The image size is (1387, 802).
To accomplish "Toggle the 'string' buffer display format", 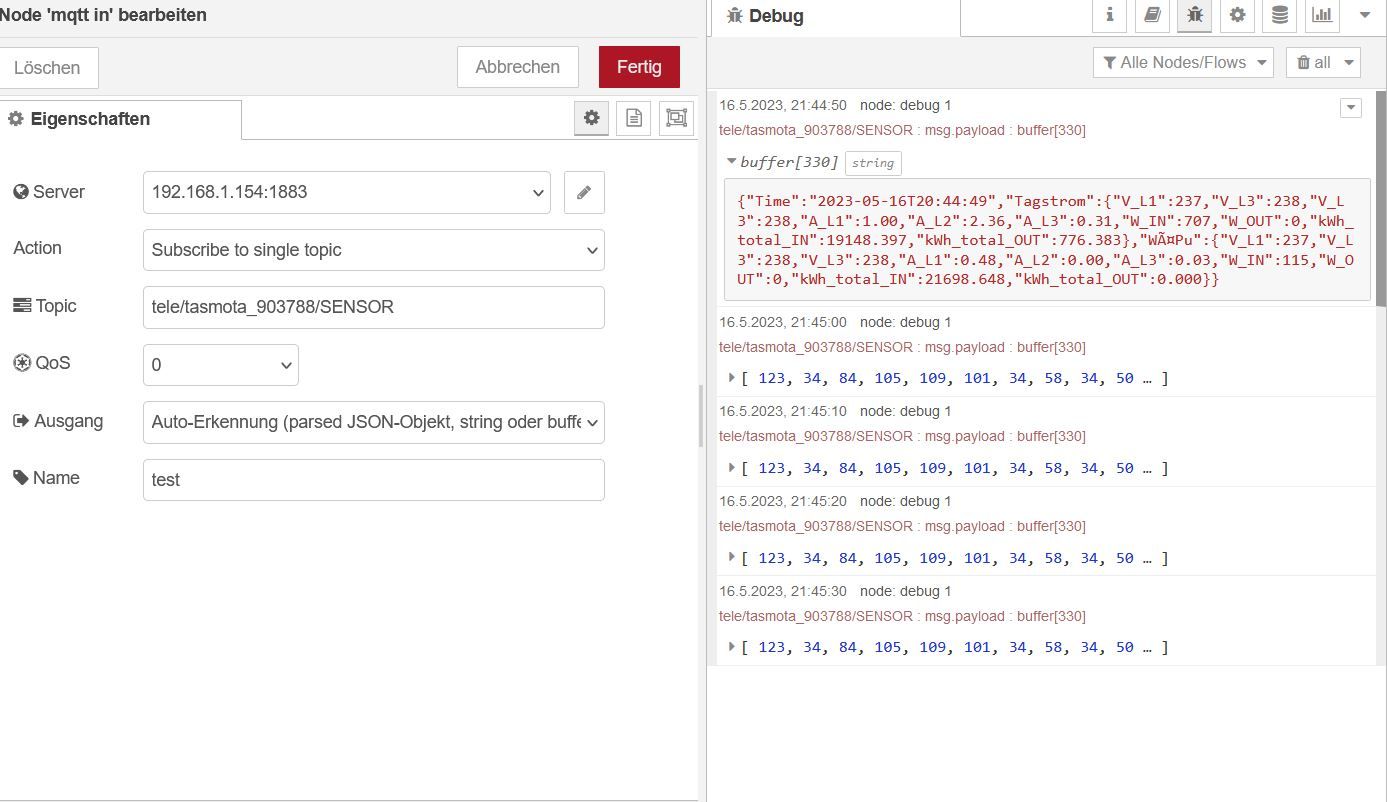I will (873, 163).
